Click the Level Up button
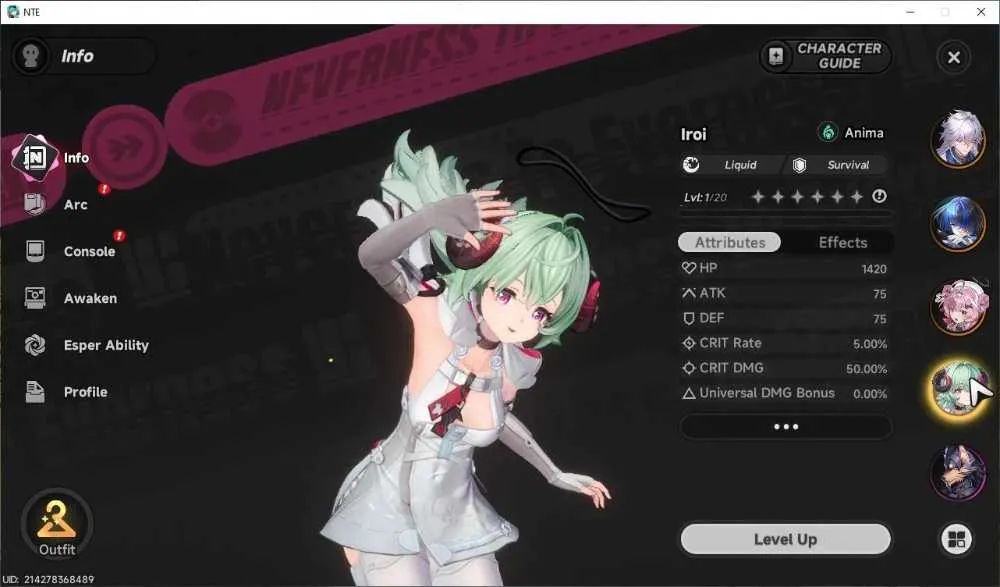1000x587 pixels. click(786, 539)
